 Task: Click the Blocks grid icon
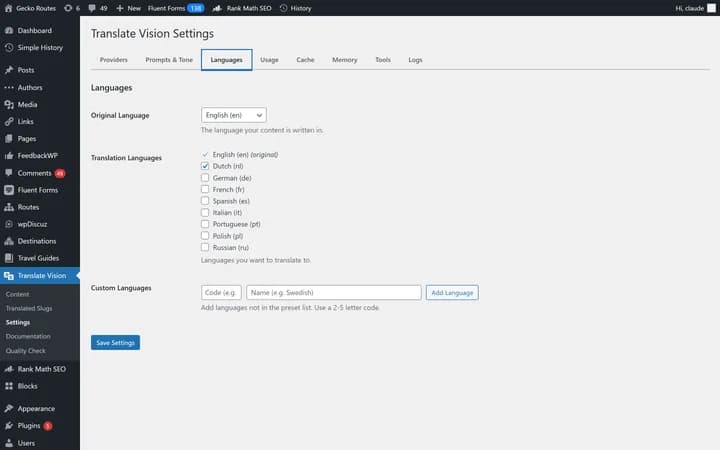[x=9, y=386]
